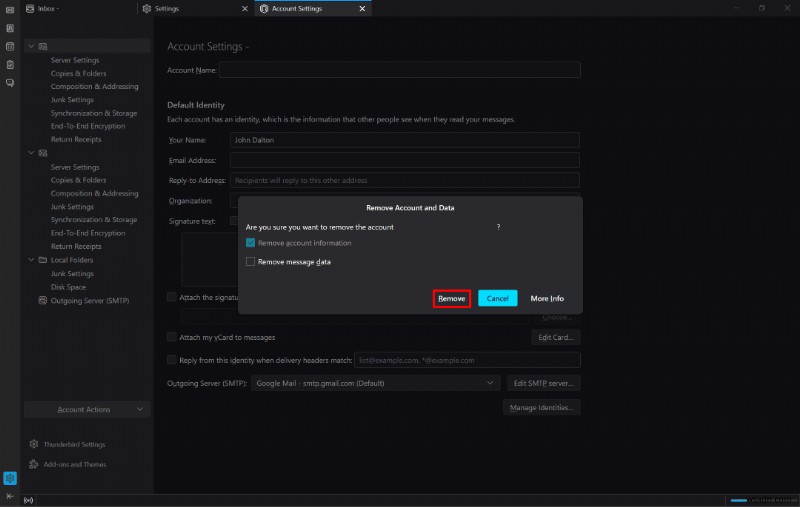Select Junk Settings under Local Folders
This screenshot has width=800, height=507.
[72, 274]
